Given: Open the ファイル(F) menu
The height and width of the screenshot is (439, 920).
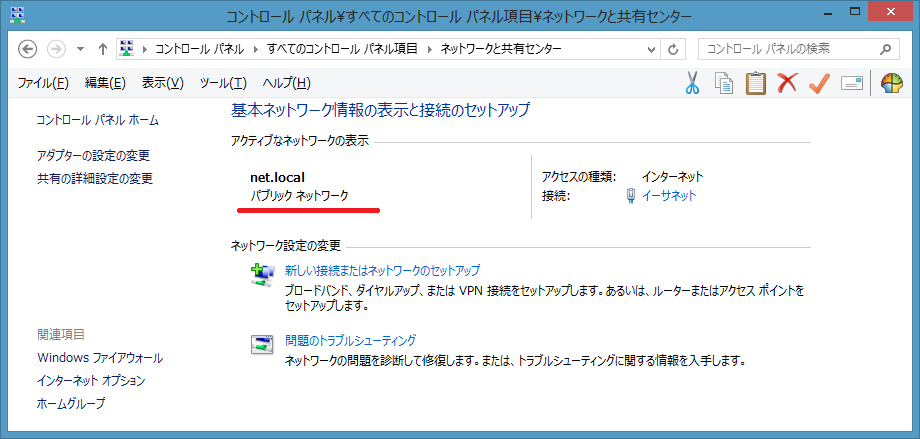Looking at the screenshot, I should [43, 83].
